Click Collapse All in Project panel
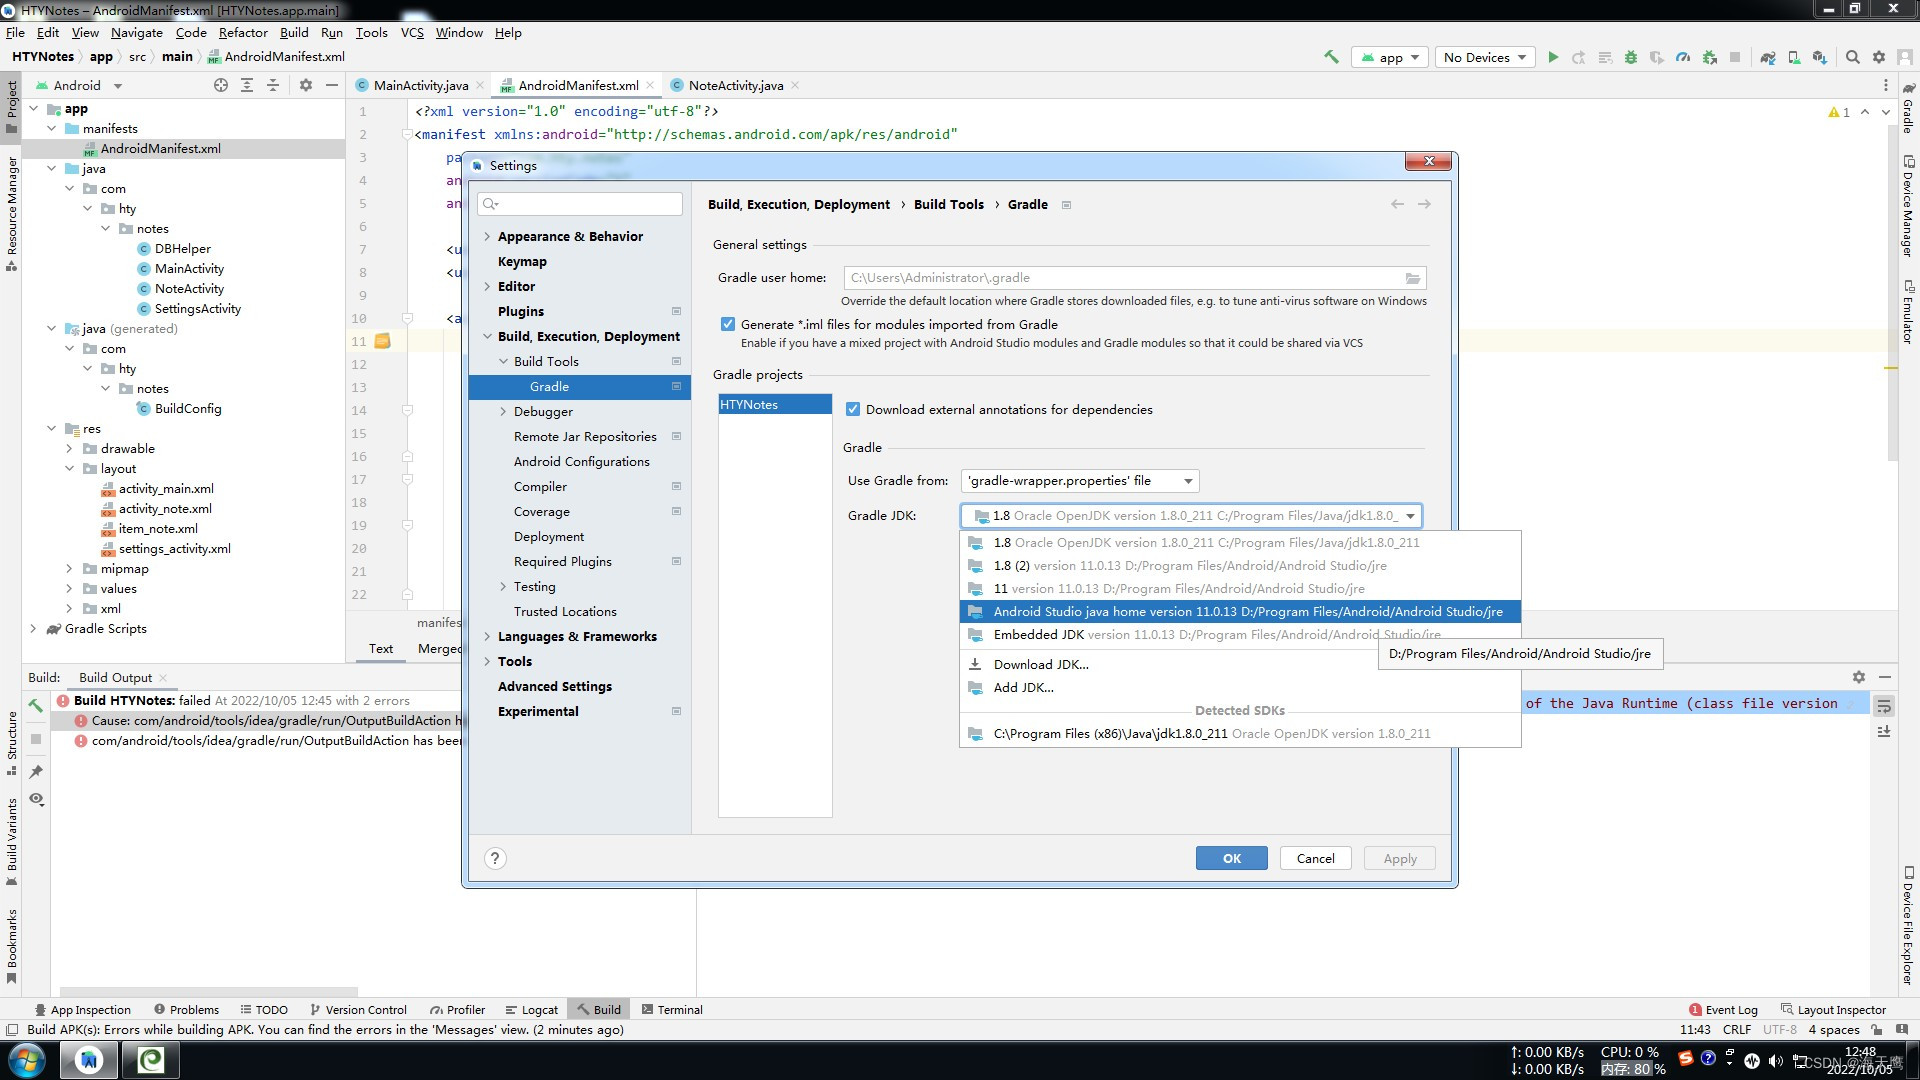 [x=273, y=85]
